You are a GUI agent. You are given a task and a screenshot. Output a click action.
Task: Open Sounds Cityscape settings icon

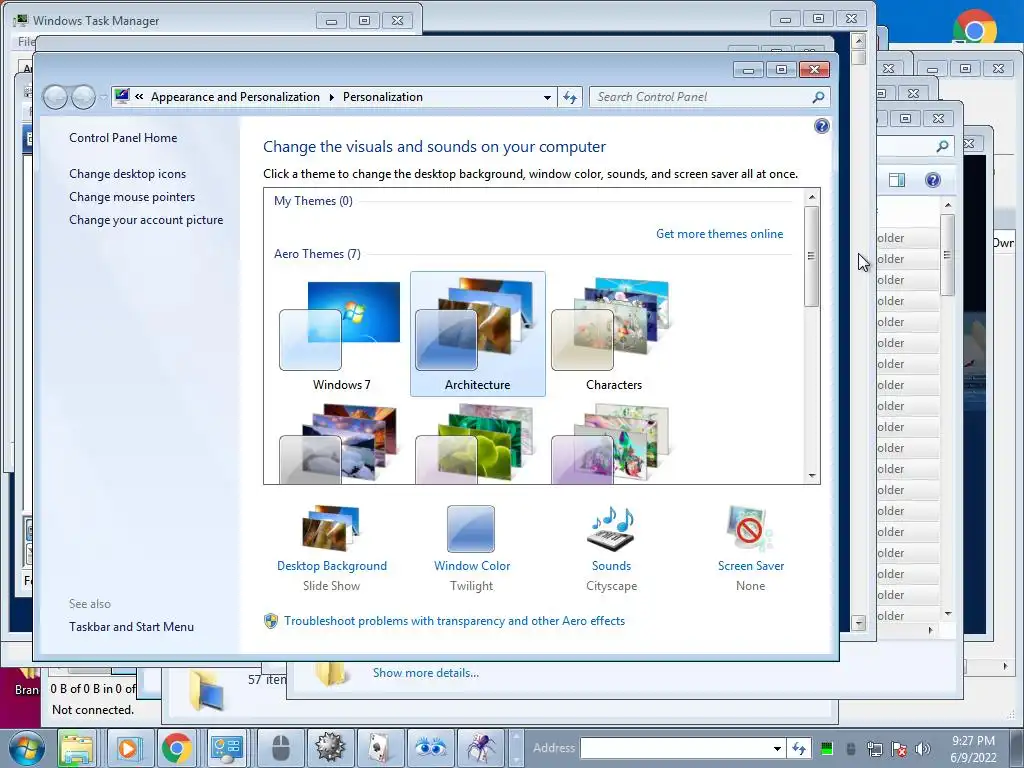[x=611, y=529]
